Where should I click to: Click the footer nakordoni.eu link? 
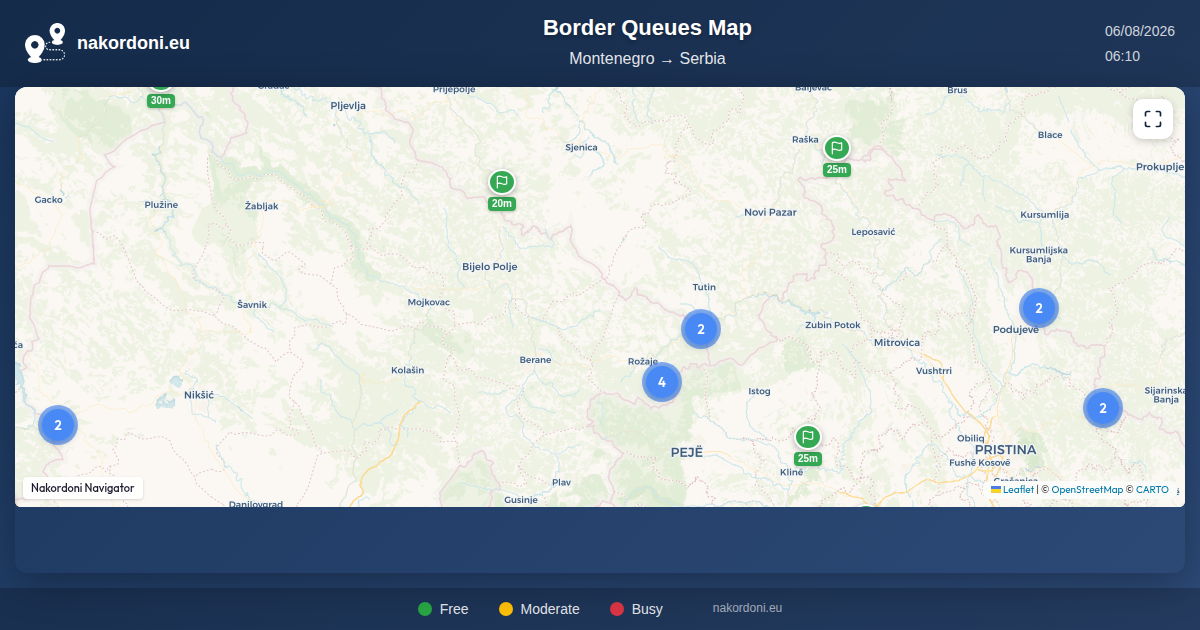point(747,608)
